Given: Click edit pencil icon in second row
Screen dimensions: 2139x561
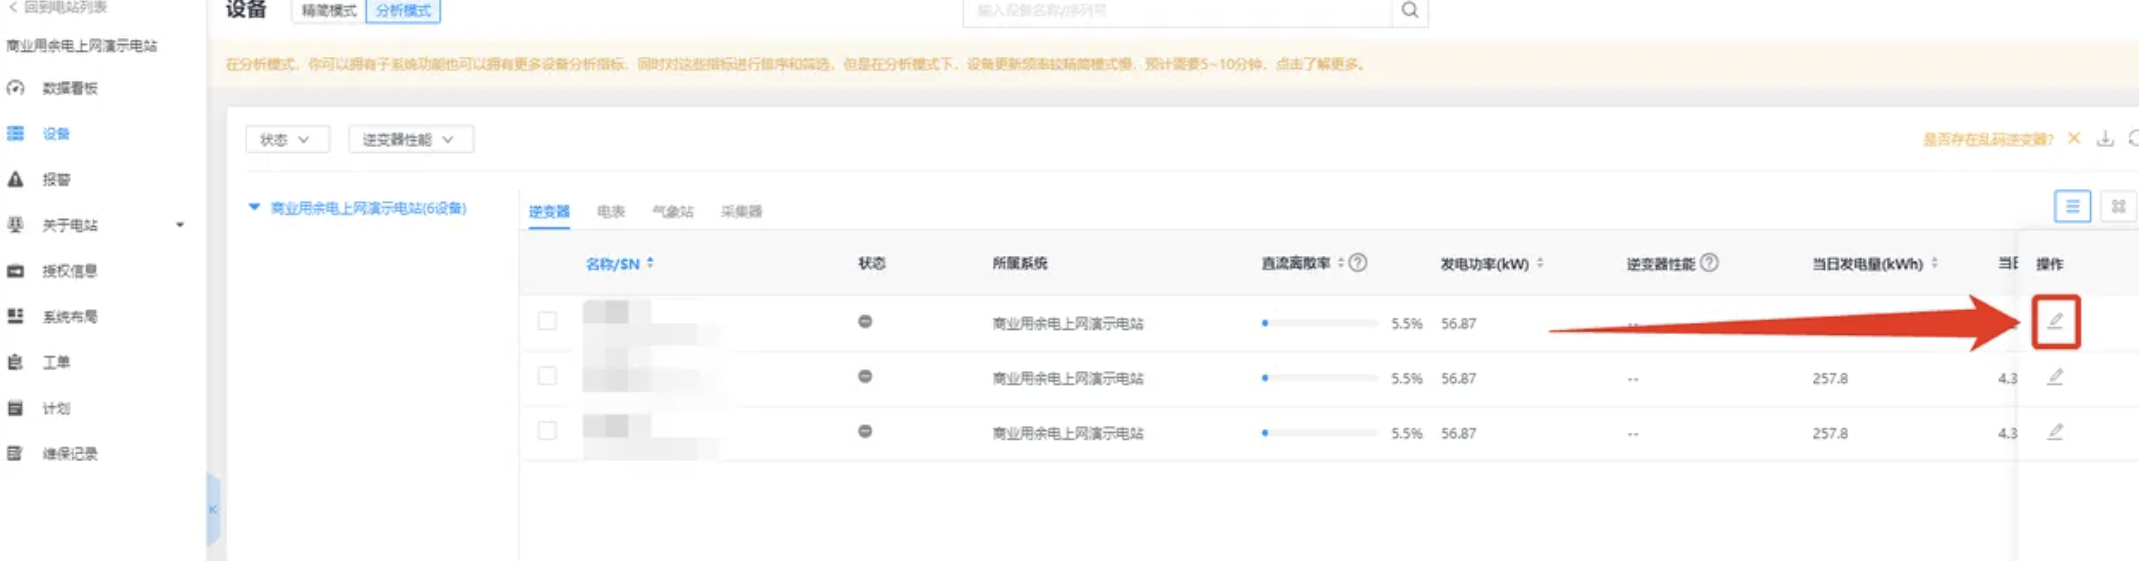Looking at the screenshot, I should (x=2055, y=377).
